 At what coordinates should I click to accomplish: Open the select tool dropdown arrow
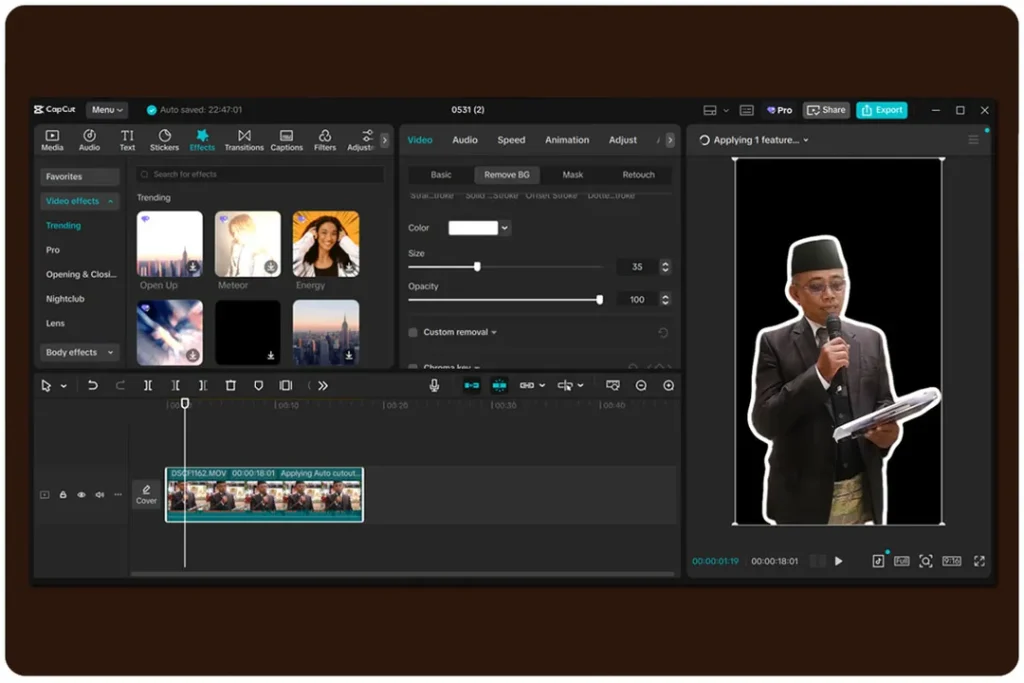tap(63, 386)
